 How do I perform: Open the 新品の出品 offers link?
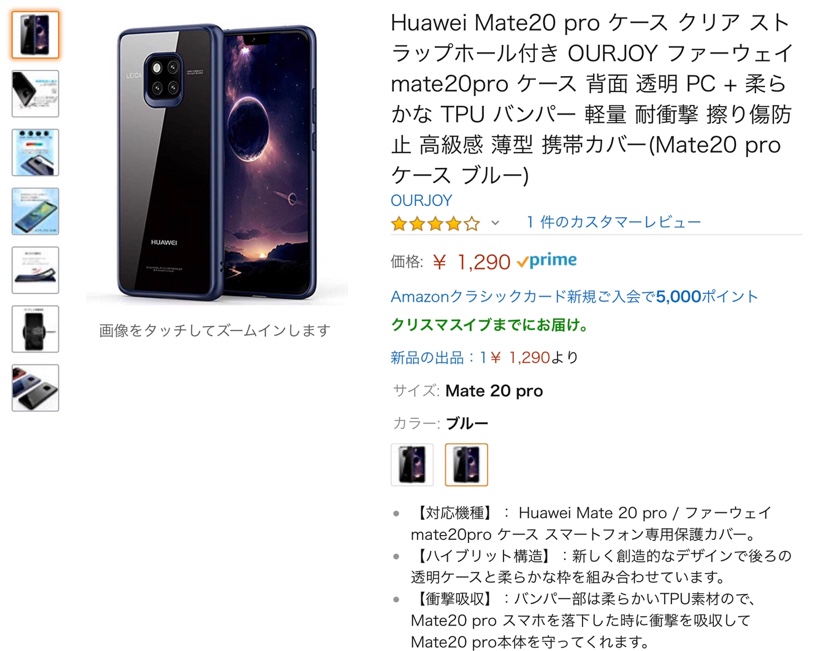pos(484,357)
